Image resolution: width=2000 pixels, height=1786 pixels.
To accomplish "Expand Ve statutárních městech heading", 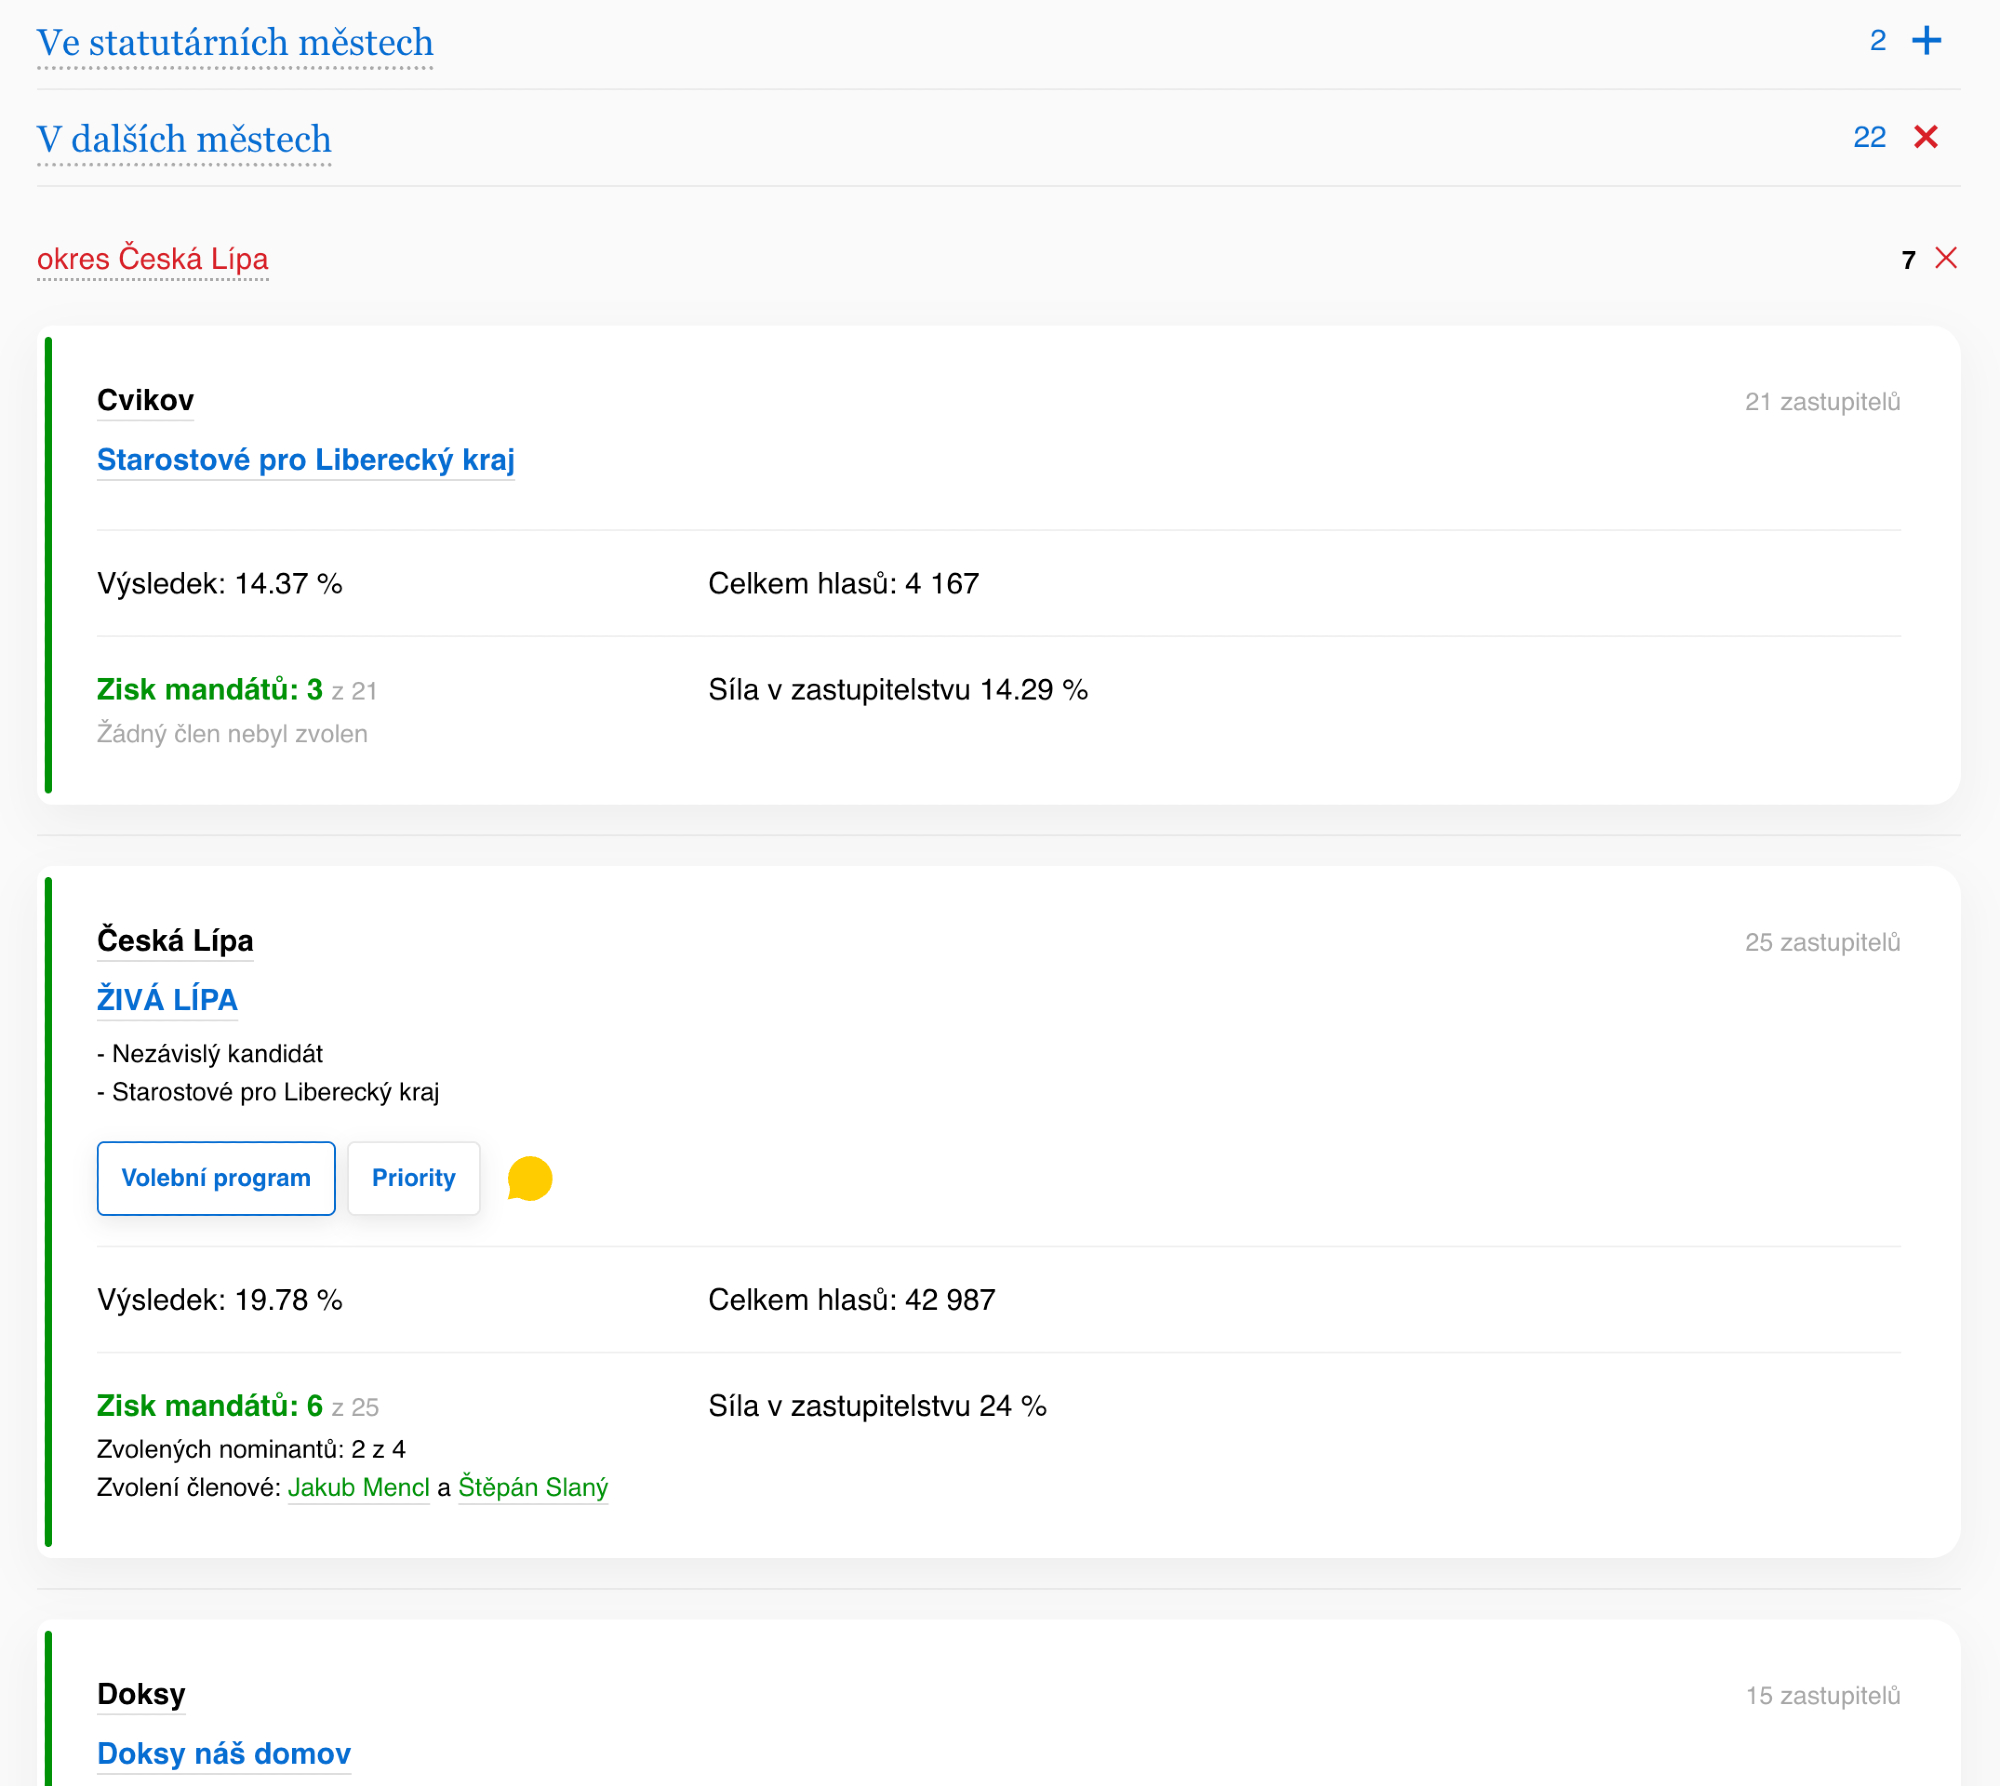I will click(x=235, y=43).
